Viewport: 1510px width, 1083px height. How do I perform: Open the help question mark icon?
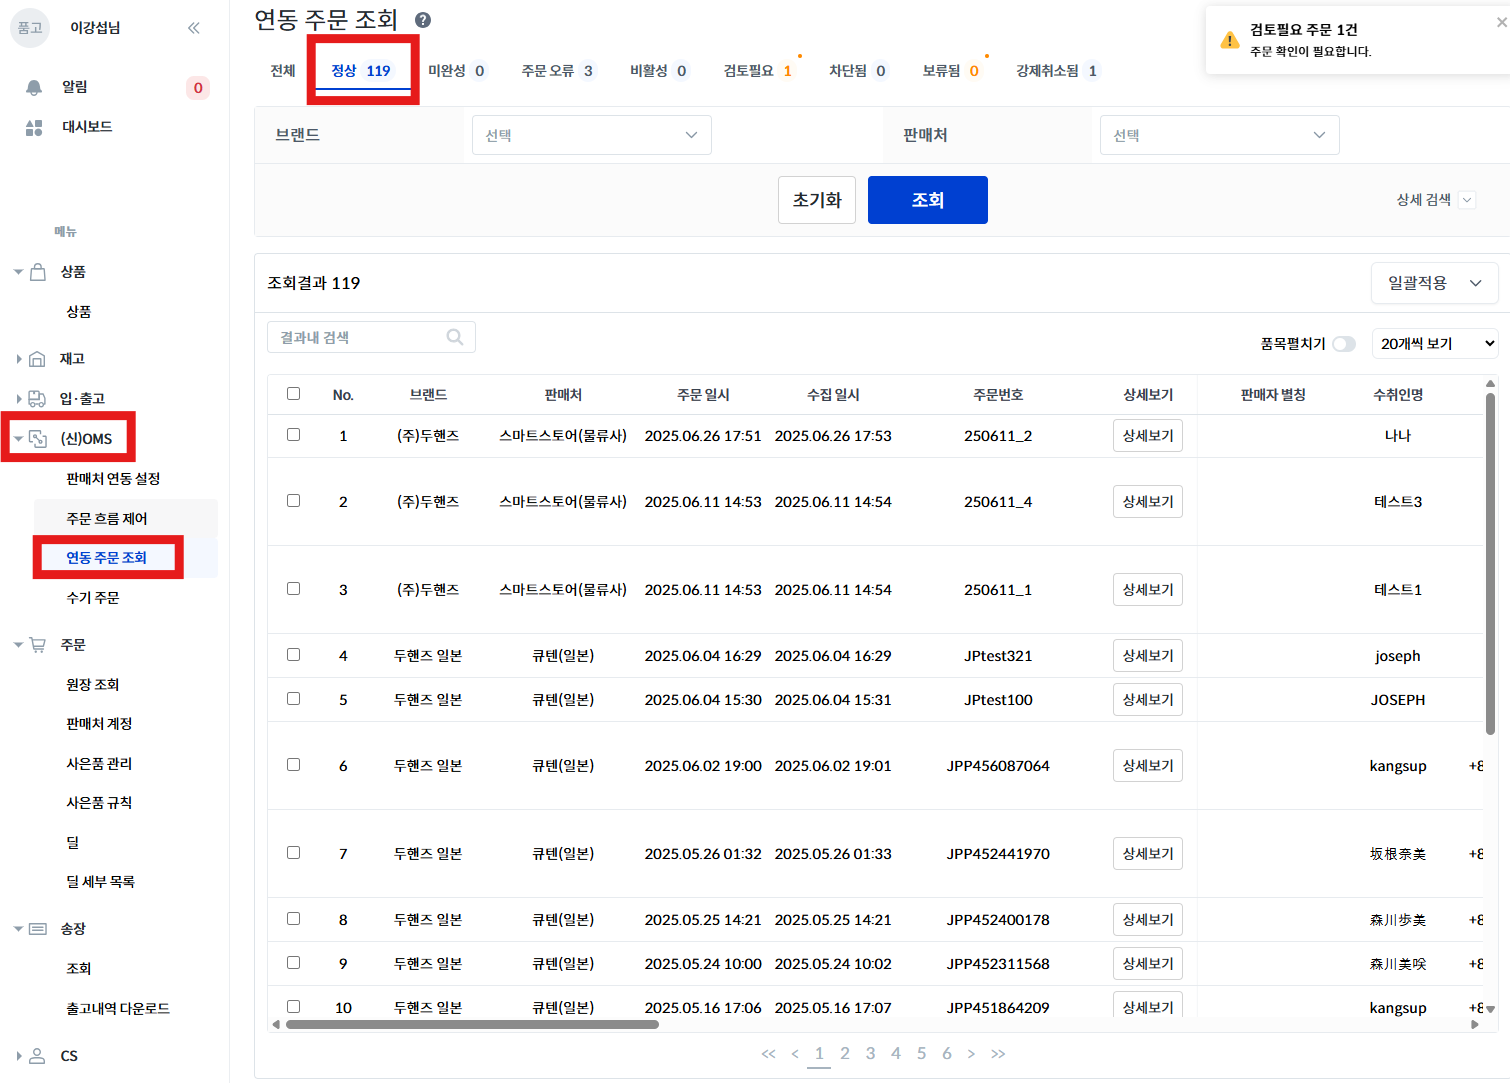pyautogui.click(x=423, y=20)
